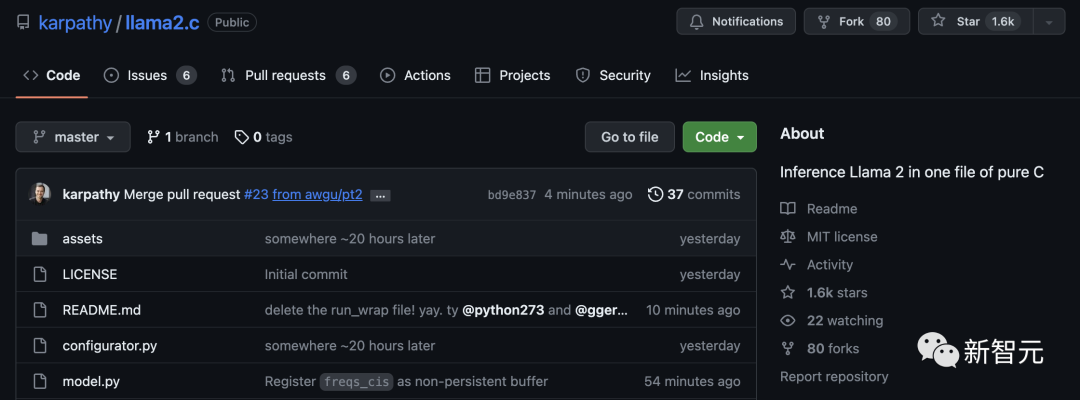Click the Activity pulse icon
1080x400 pixels.
pyautogui.click(x=788, y=265)
